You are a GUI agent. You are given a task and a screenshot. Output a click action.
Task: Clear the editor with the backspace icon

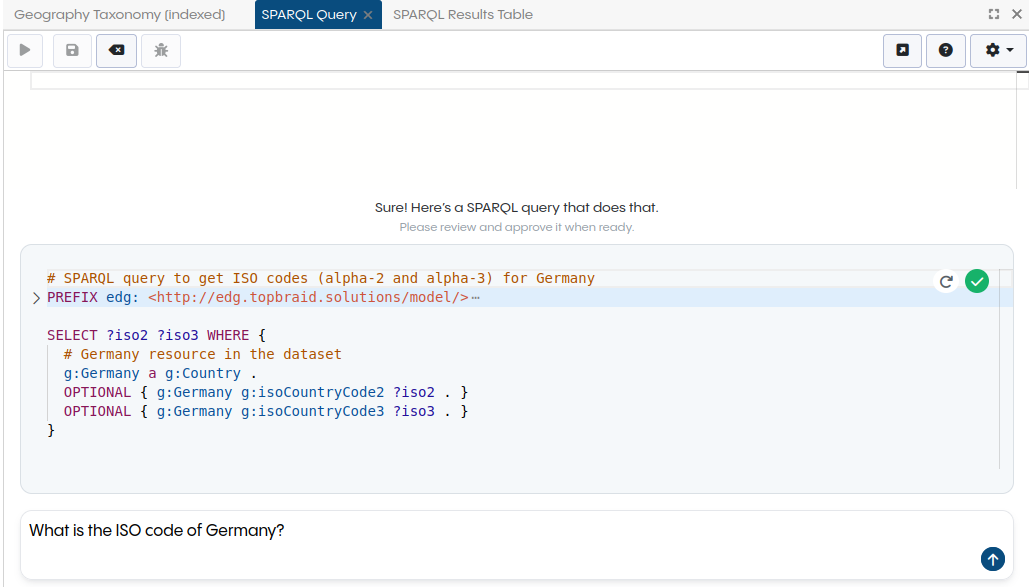pos(116,50)
